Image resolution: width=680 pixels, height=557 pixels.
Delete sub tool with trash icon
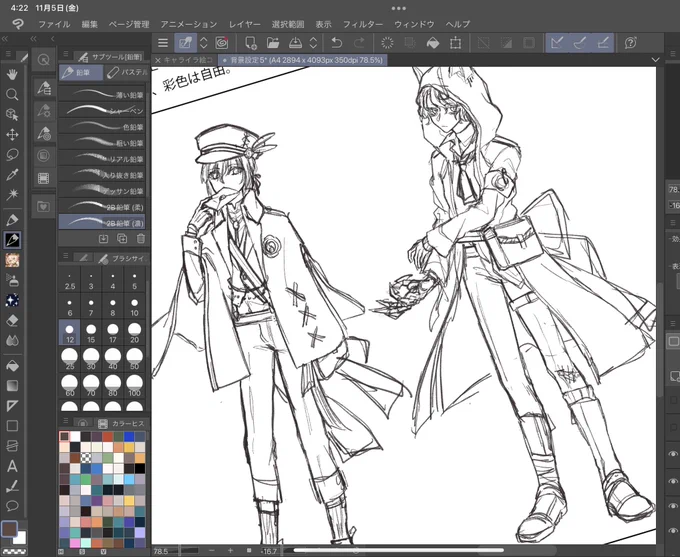tap(141, 238)
